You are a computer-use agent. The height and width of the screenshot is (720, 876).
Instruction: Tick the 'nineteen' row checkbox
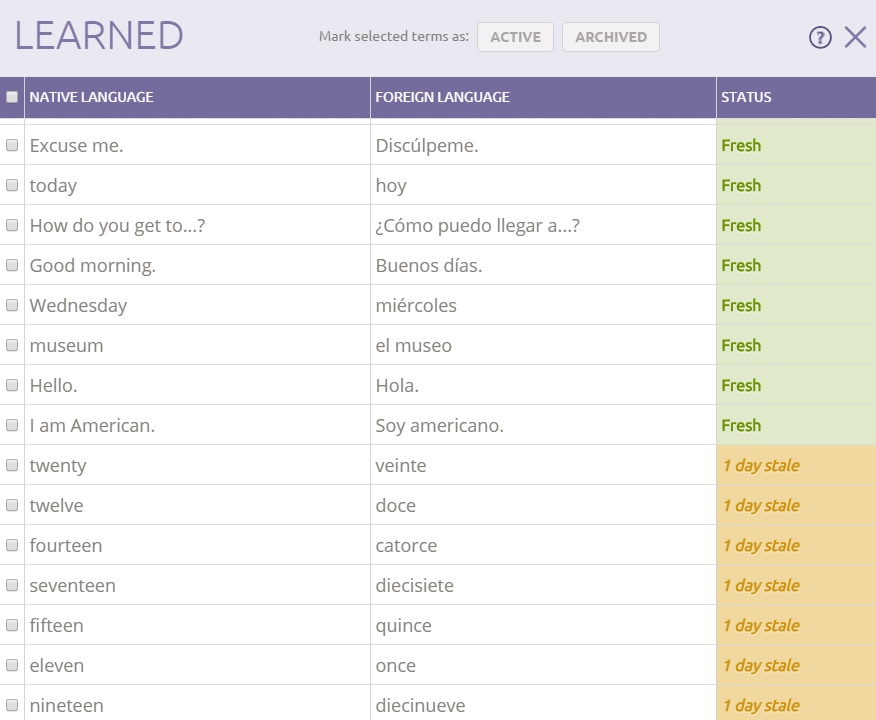pyautogui.click(x=12, y=705)
